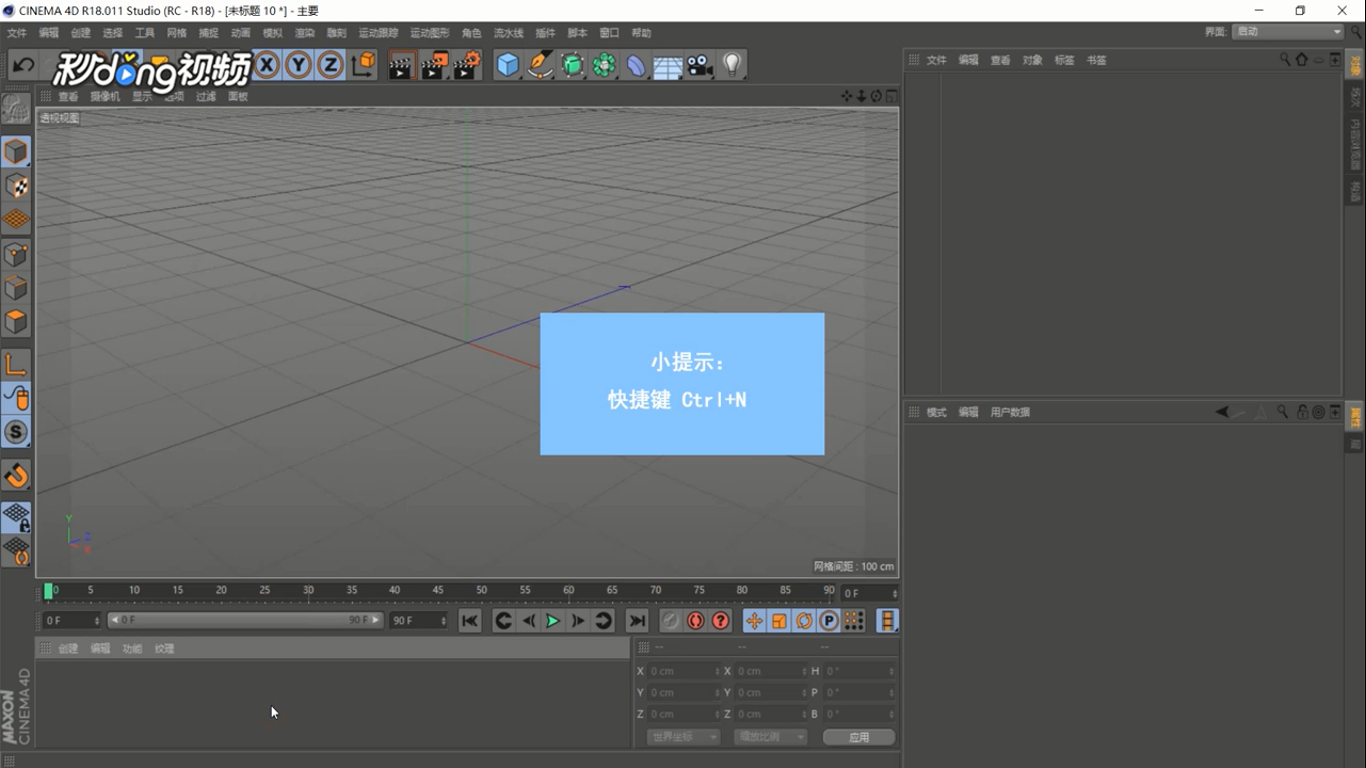Switch to Edges mode

(16, 289)
